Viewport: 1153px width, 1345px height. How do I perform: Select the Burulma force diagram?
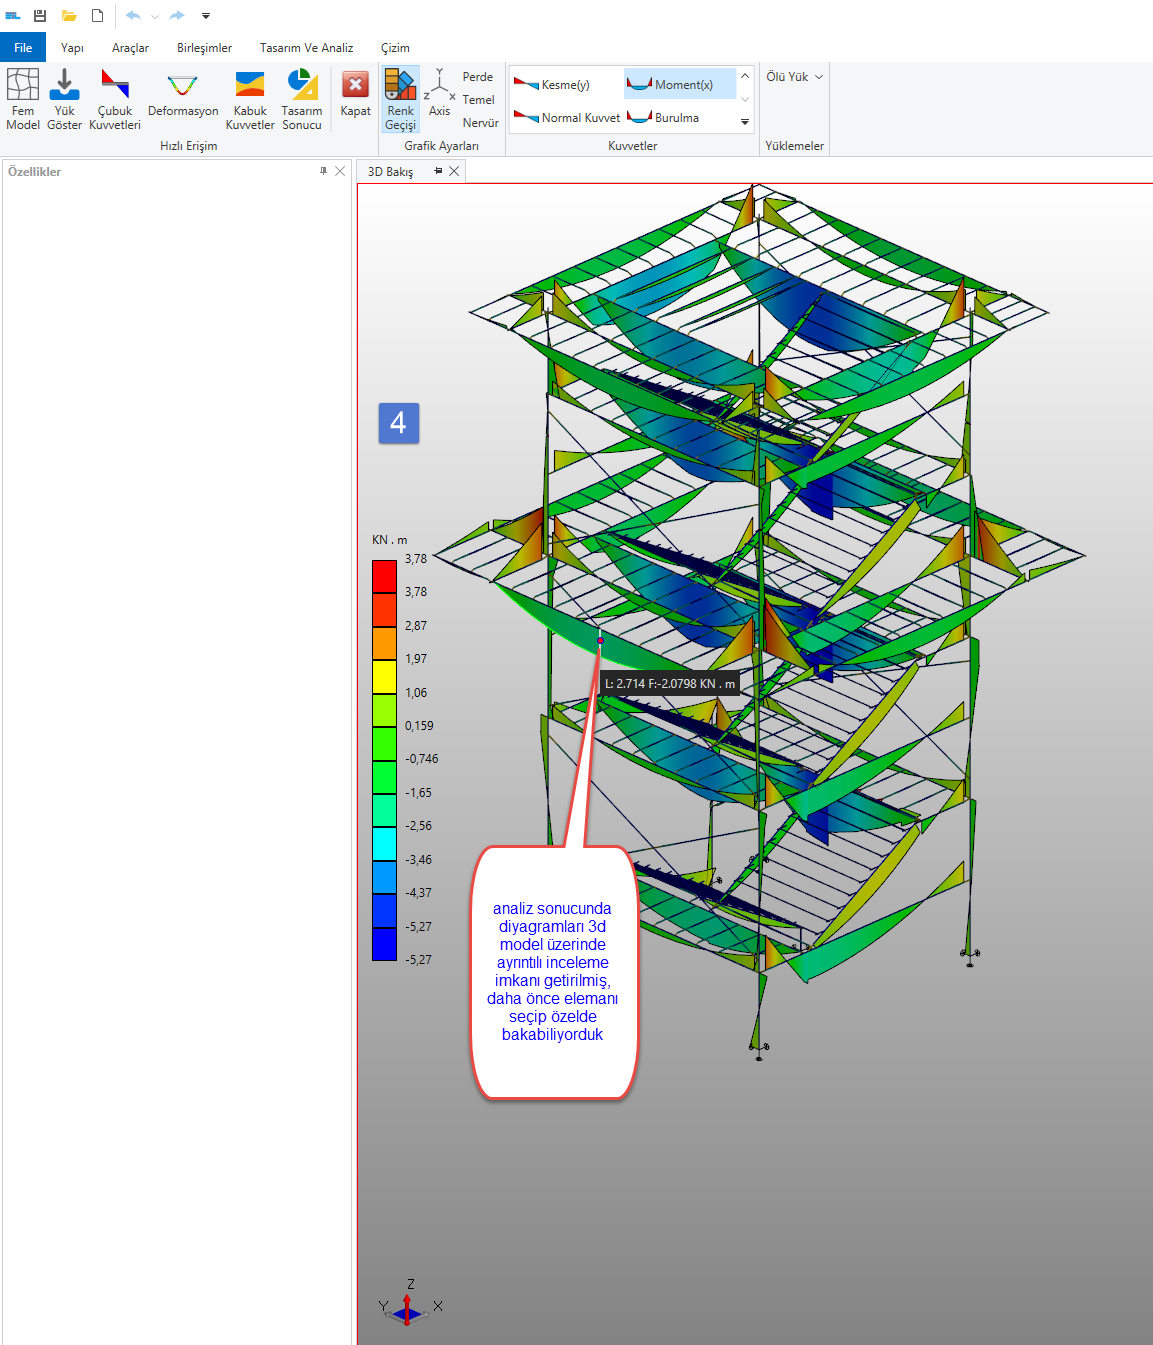pyautogui.click(x=664, y=118)
